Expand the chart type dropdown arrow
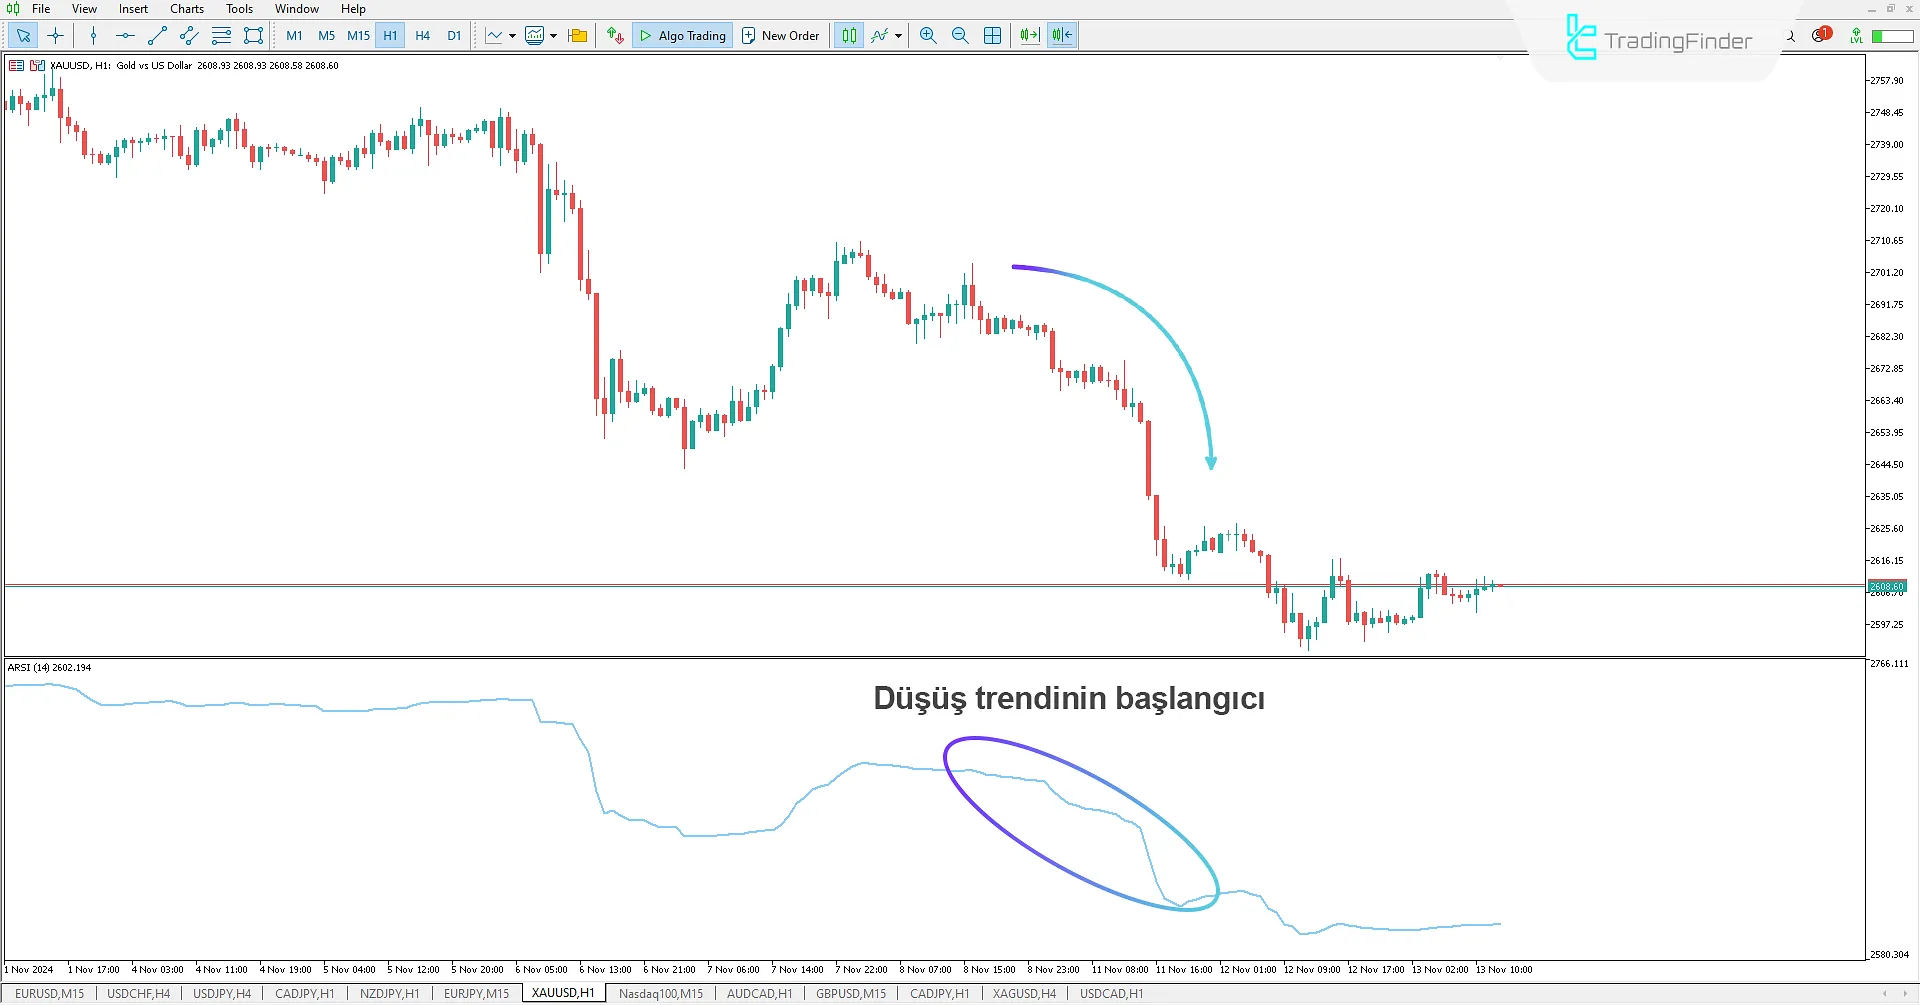Viewport: 1920px width, 1005px height. point(512,36)
